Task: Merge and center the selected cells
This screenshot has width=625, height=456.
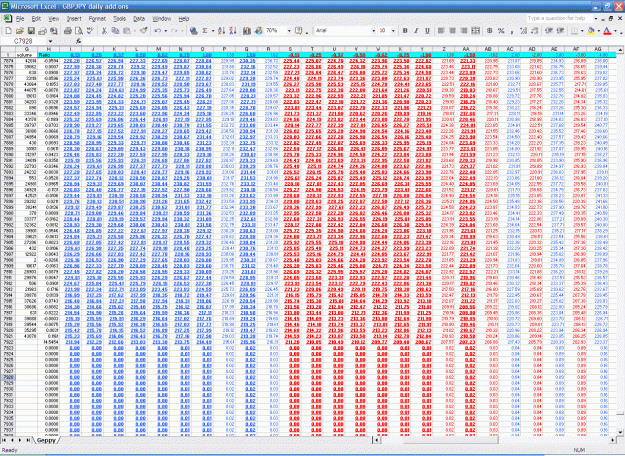Action: click(x=475, y=31)
